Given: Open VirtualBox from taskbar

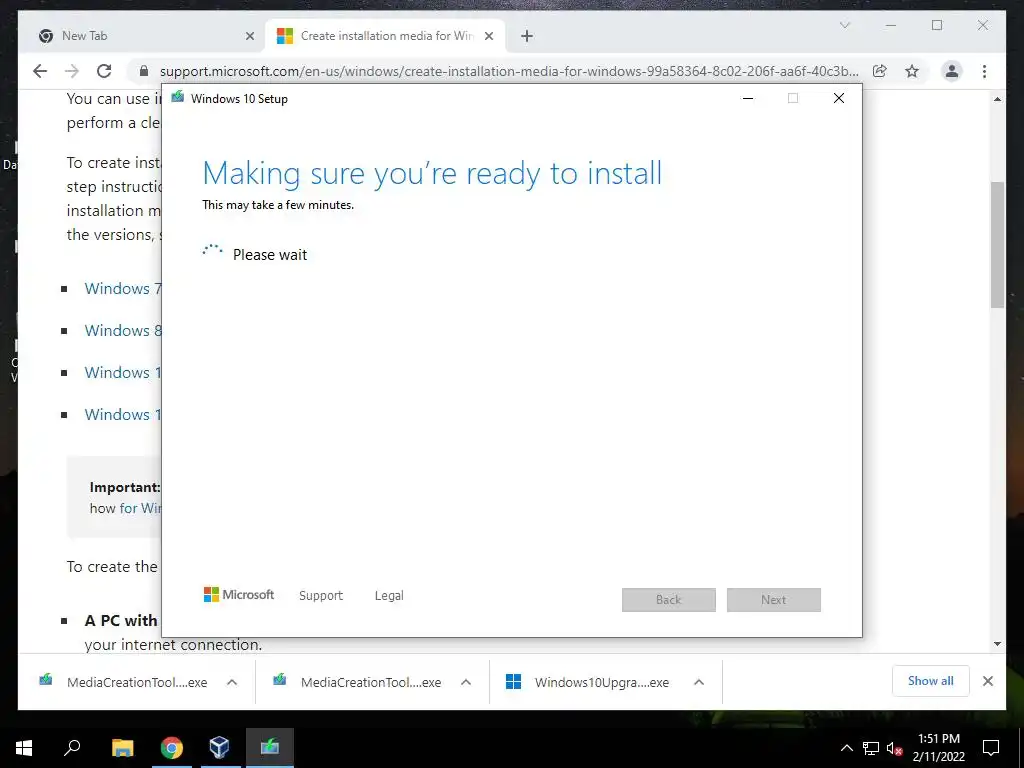Looking at the screenshot, I should (219, 748).
